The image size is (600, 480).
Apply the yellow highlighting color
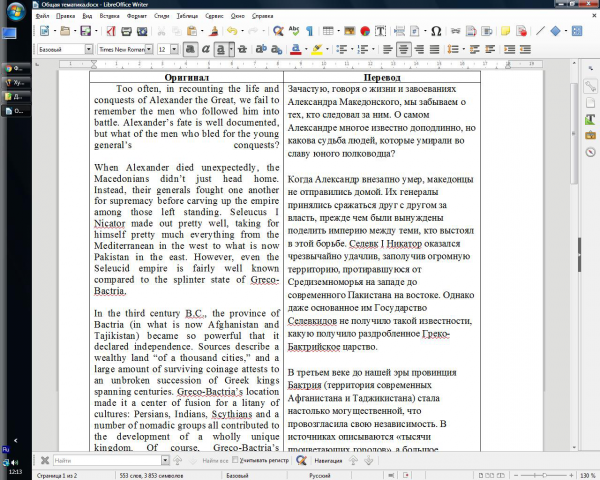pos(316,49)
